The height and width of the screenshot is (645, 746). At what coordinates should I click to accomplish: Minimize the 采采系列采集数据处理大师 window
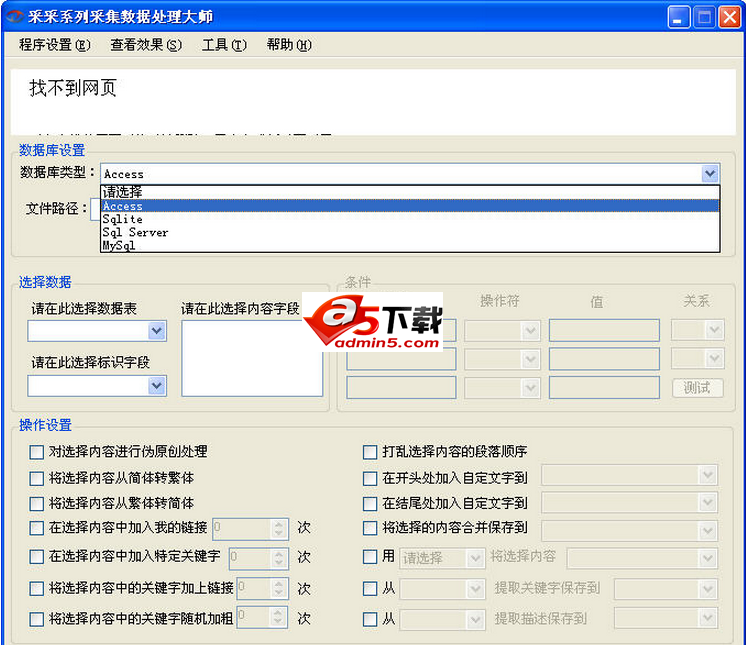point(679,17)
